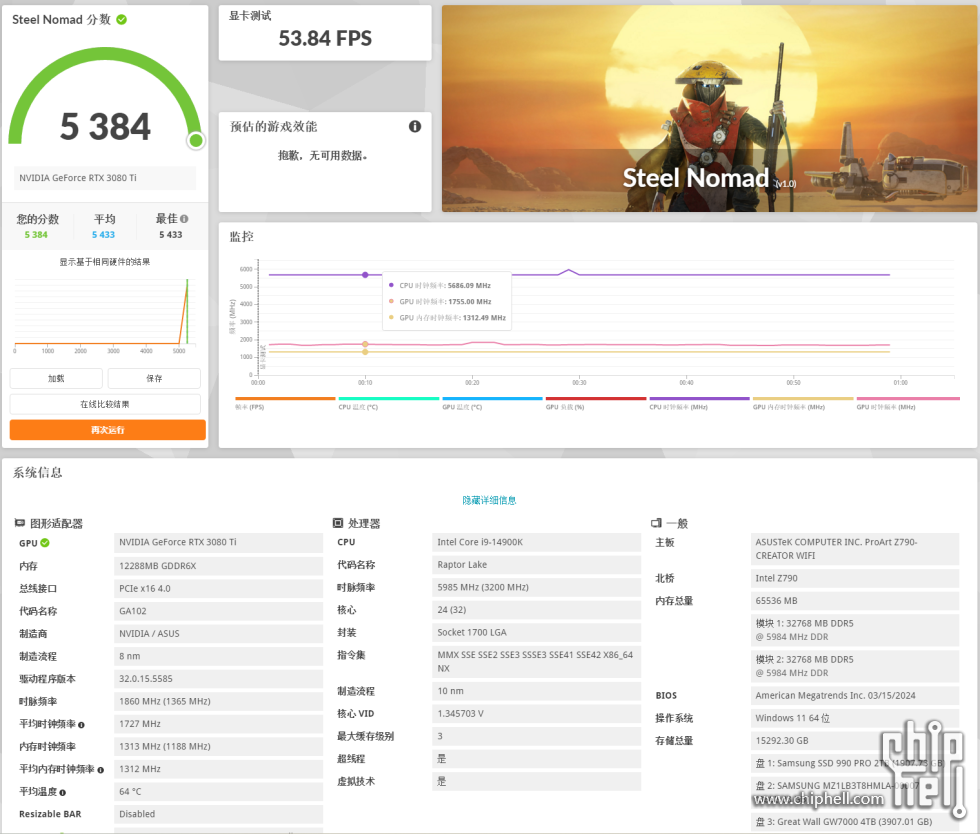Click the info icon beside 平均温度

[62, 792]
